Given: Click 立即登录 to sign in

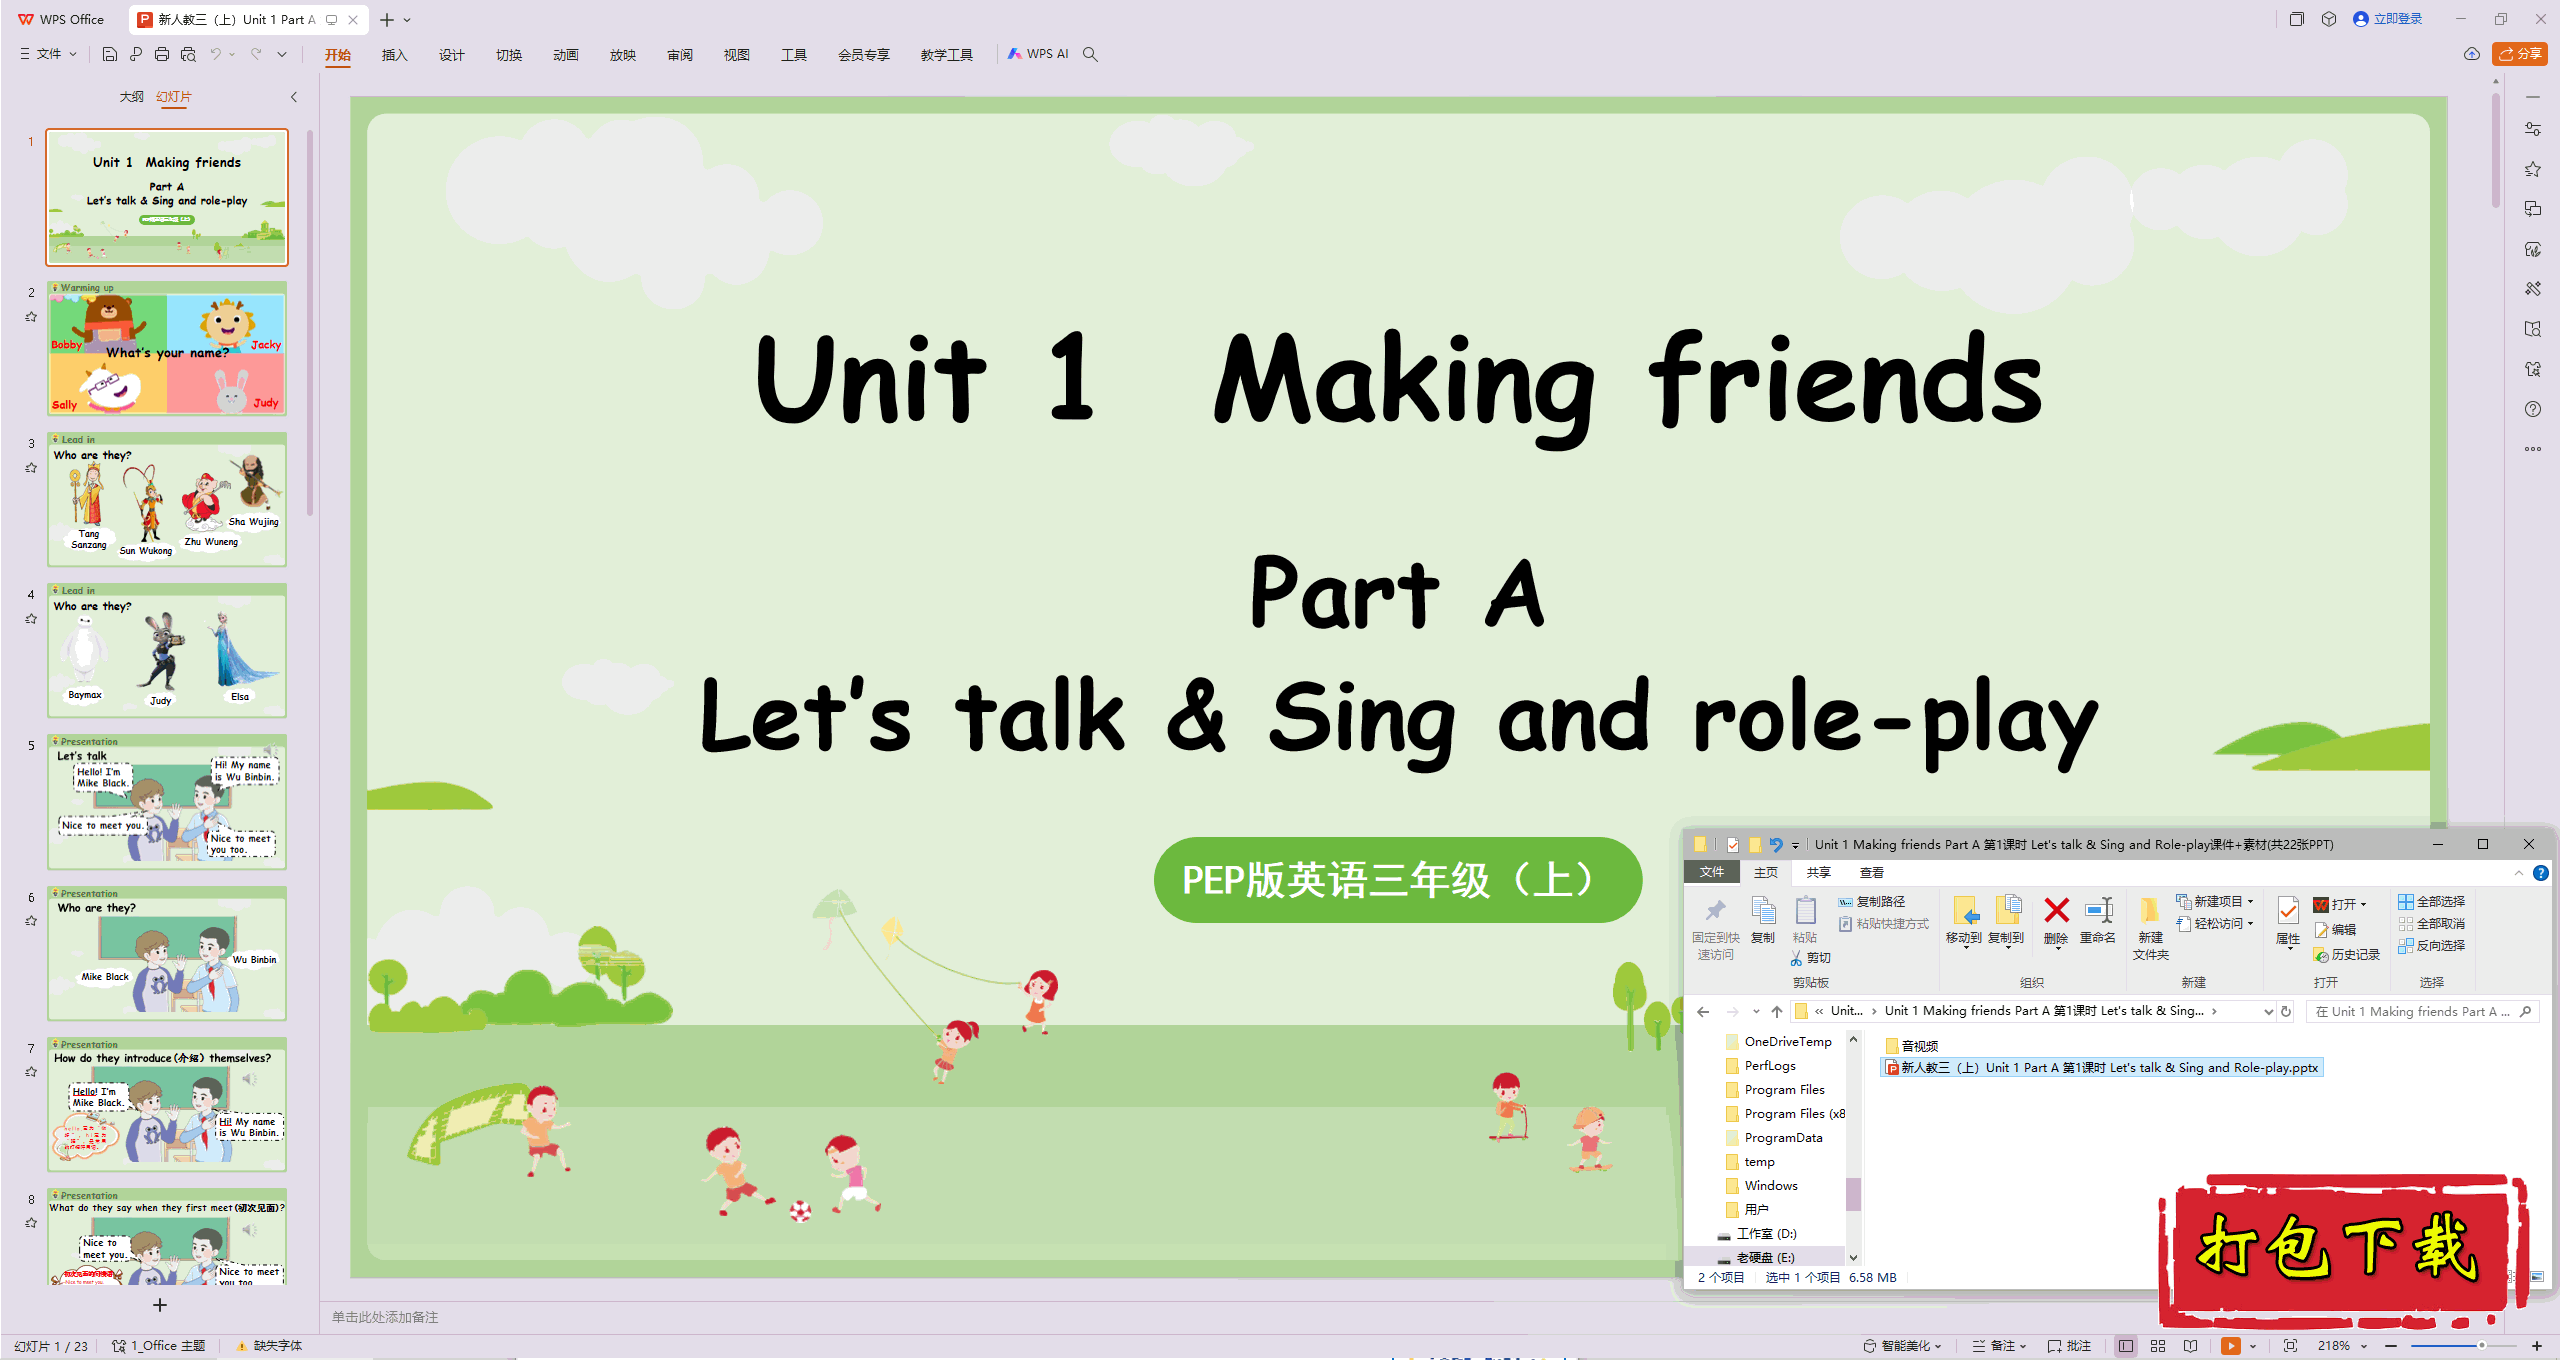Looking at the screenshot, I should pyautogui.click(x=2388, y=19).
